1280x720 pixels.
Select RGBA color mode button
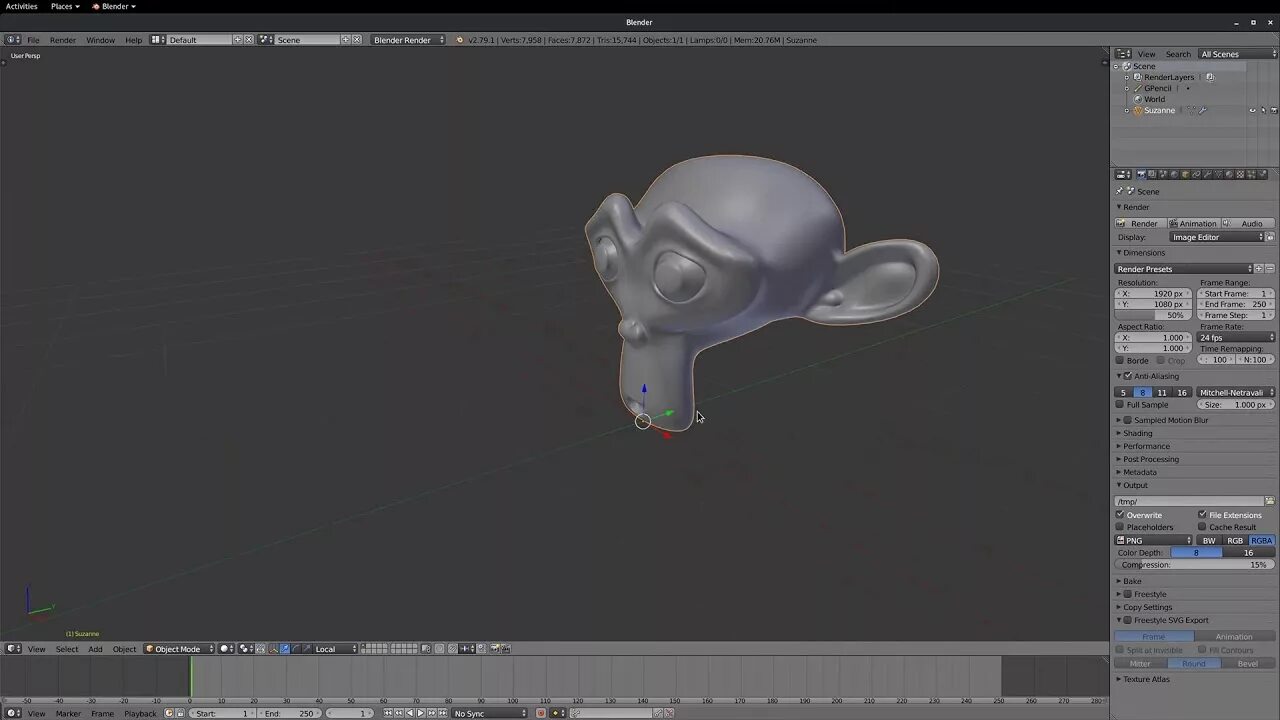point(1262,540)
